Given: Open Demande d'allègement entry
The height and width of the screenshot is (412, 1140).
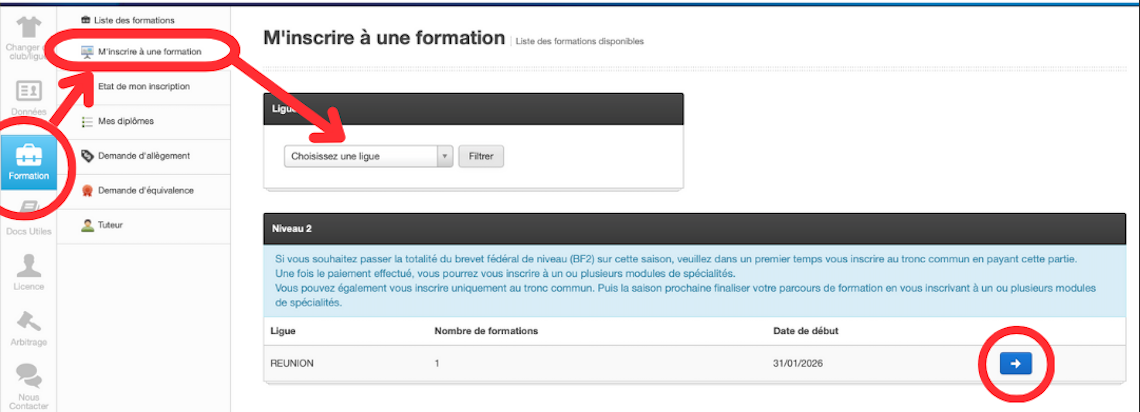Looking at the screenshot, I should pyautogui.click(x=143, y=155).
